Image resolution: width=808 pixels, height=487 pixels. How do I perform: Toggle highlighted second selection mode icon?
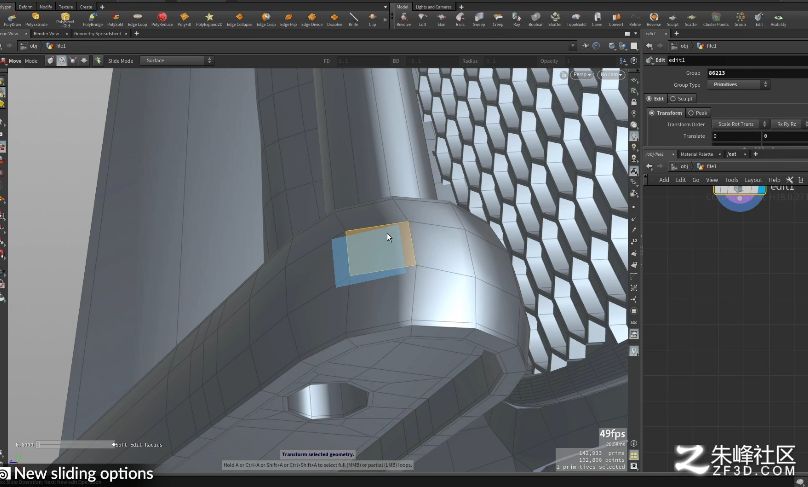[x=62, y=60]
